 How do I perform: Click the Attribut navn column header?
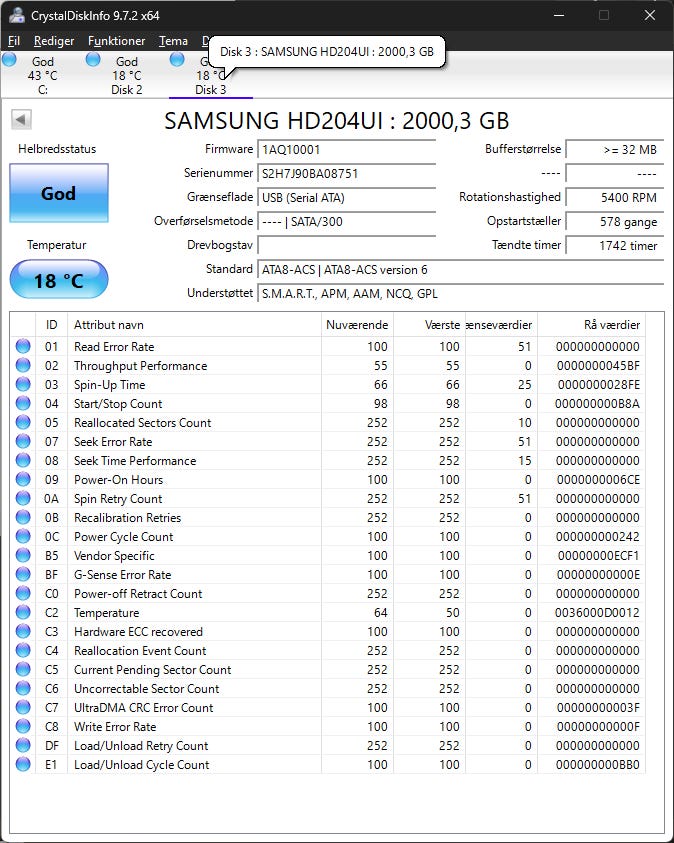pos(195,325)
